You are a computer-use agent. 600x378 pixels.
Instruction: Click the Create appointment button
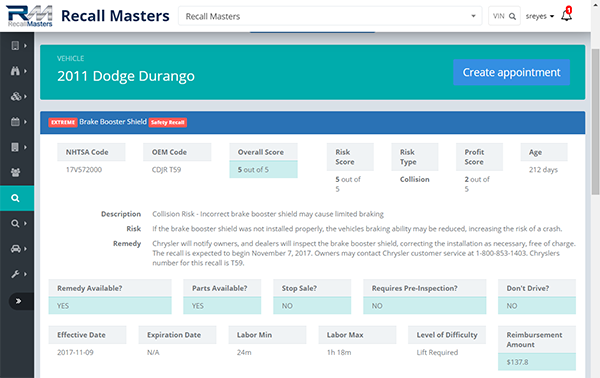click(x=511, y=72)
